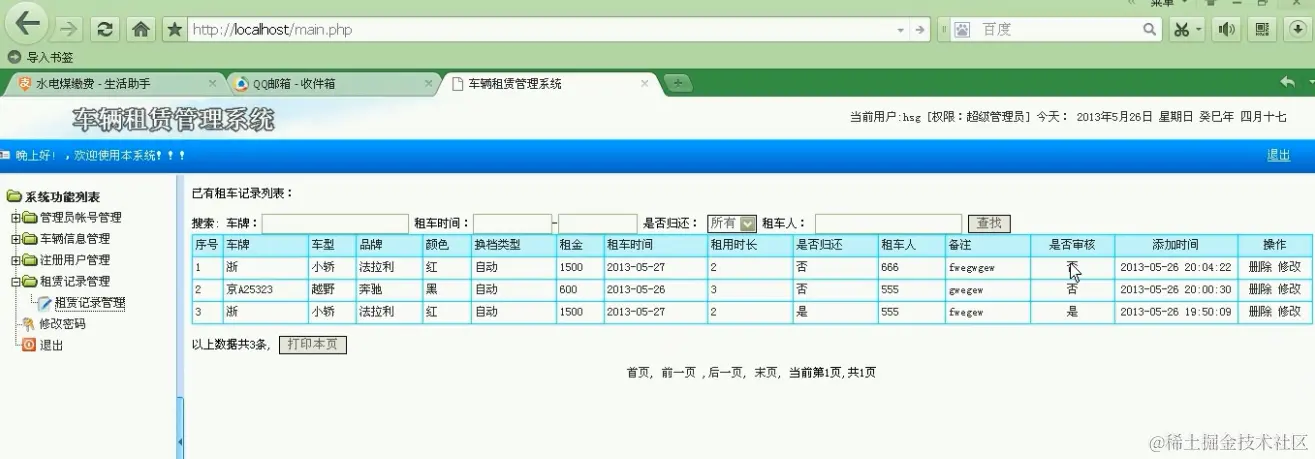The width and height of the screenshot is (1315, 459).
Task: Click the 京A25323 plate cell
Action: coord(265,289)
